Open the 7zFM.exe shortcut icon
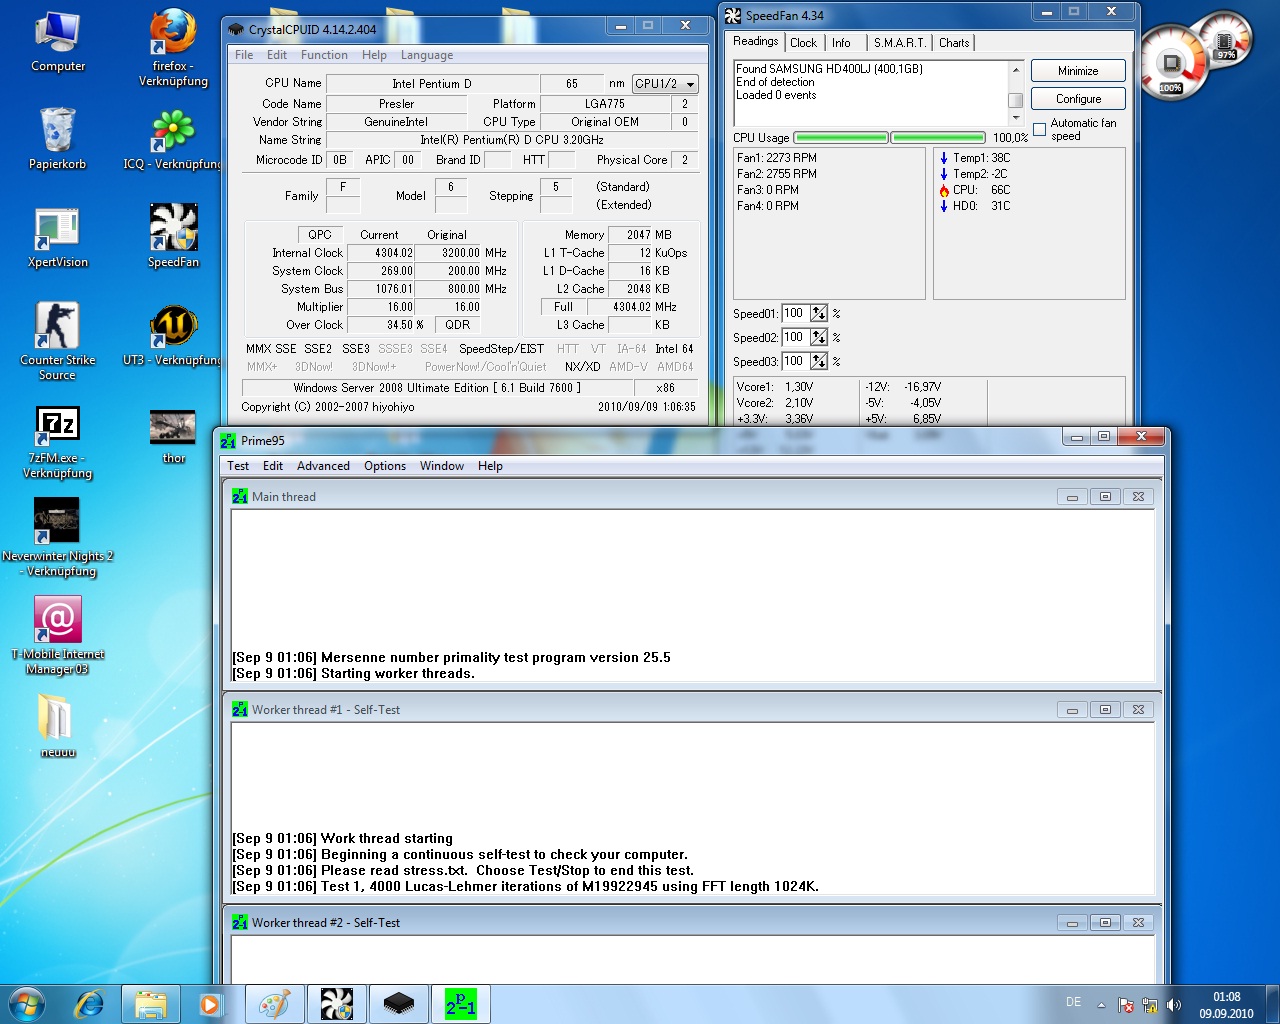The image size is (1280, 1024). (x=58, y=443)
